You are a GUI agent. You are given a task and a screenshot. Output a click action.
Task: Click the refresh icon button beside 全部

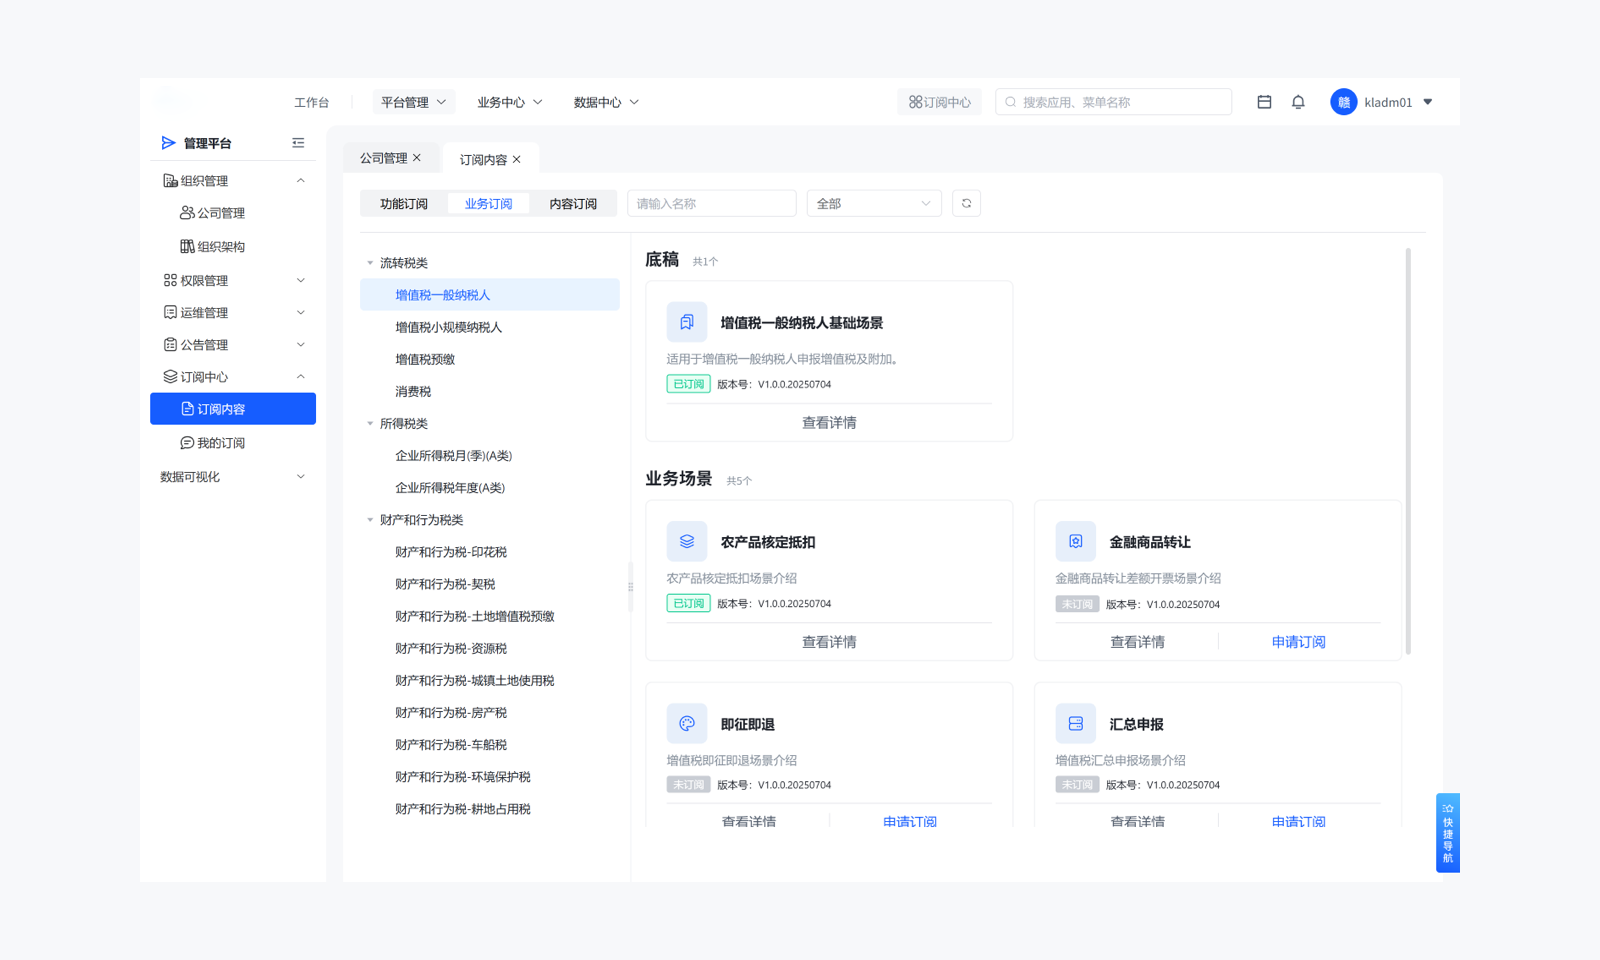966,203
